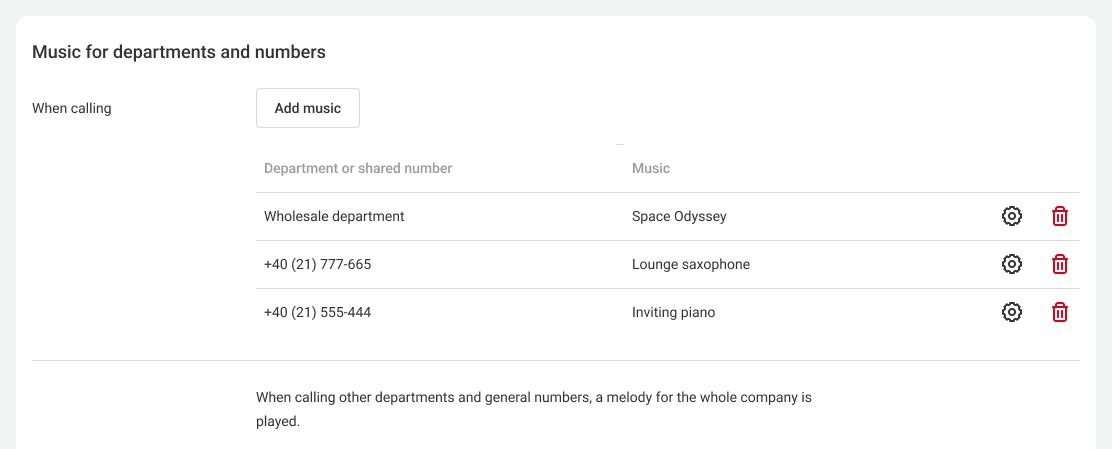Click the Lounge saxophone music name
Image resolution: width=1112 pixels, height=449 pixels.
pyautogui.click(x=691, y=264)
